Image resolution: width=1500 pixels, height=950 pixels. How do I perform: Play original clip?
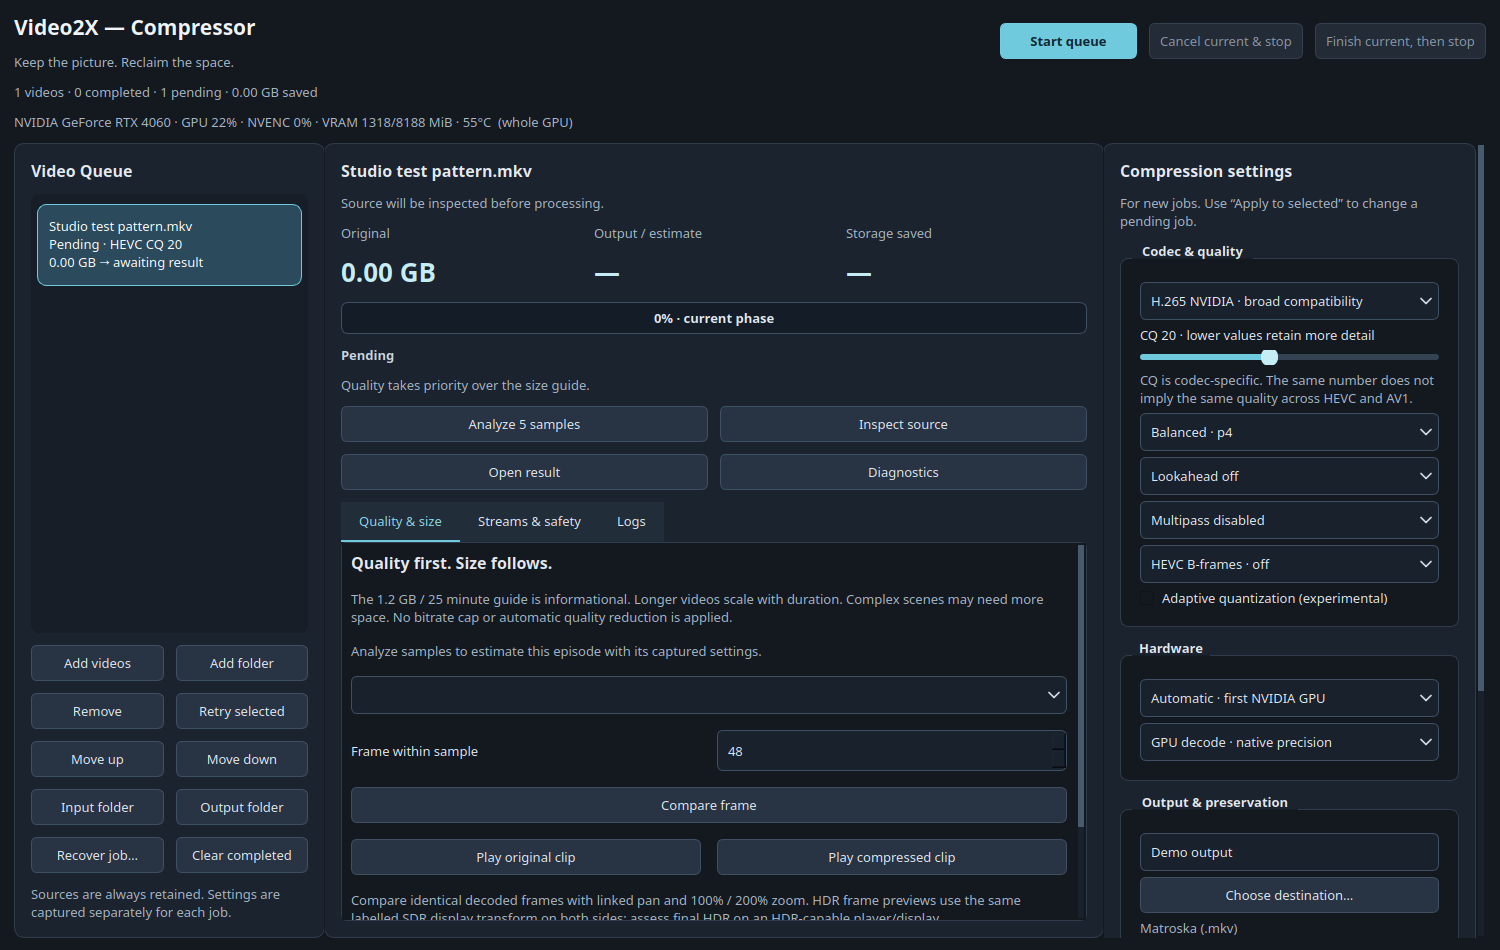526,857
